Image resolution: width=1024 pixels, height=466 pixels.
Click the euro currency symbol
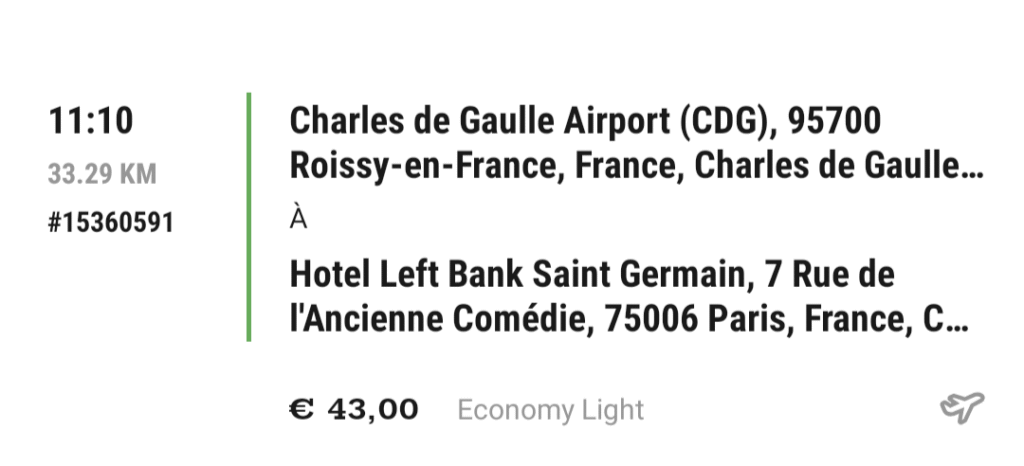tap(302, 409)
